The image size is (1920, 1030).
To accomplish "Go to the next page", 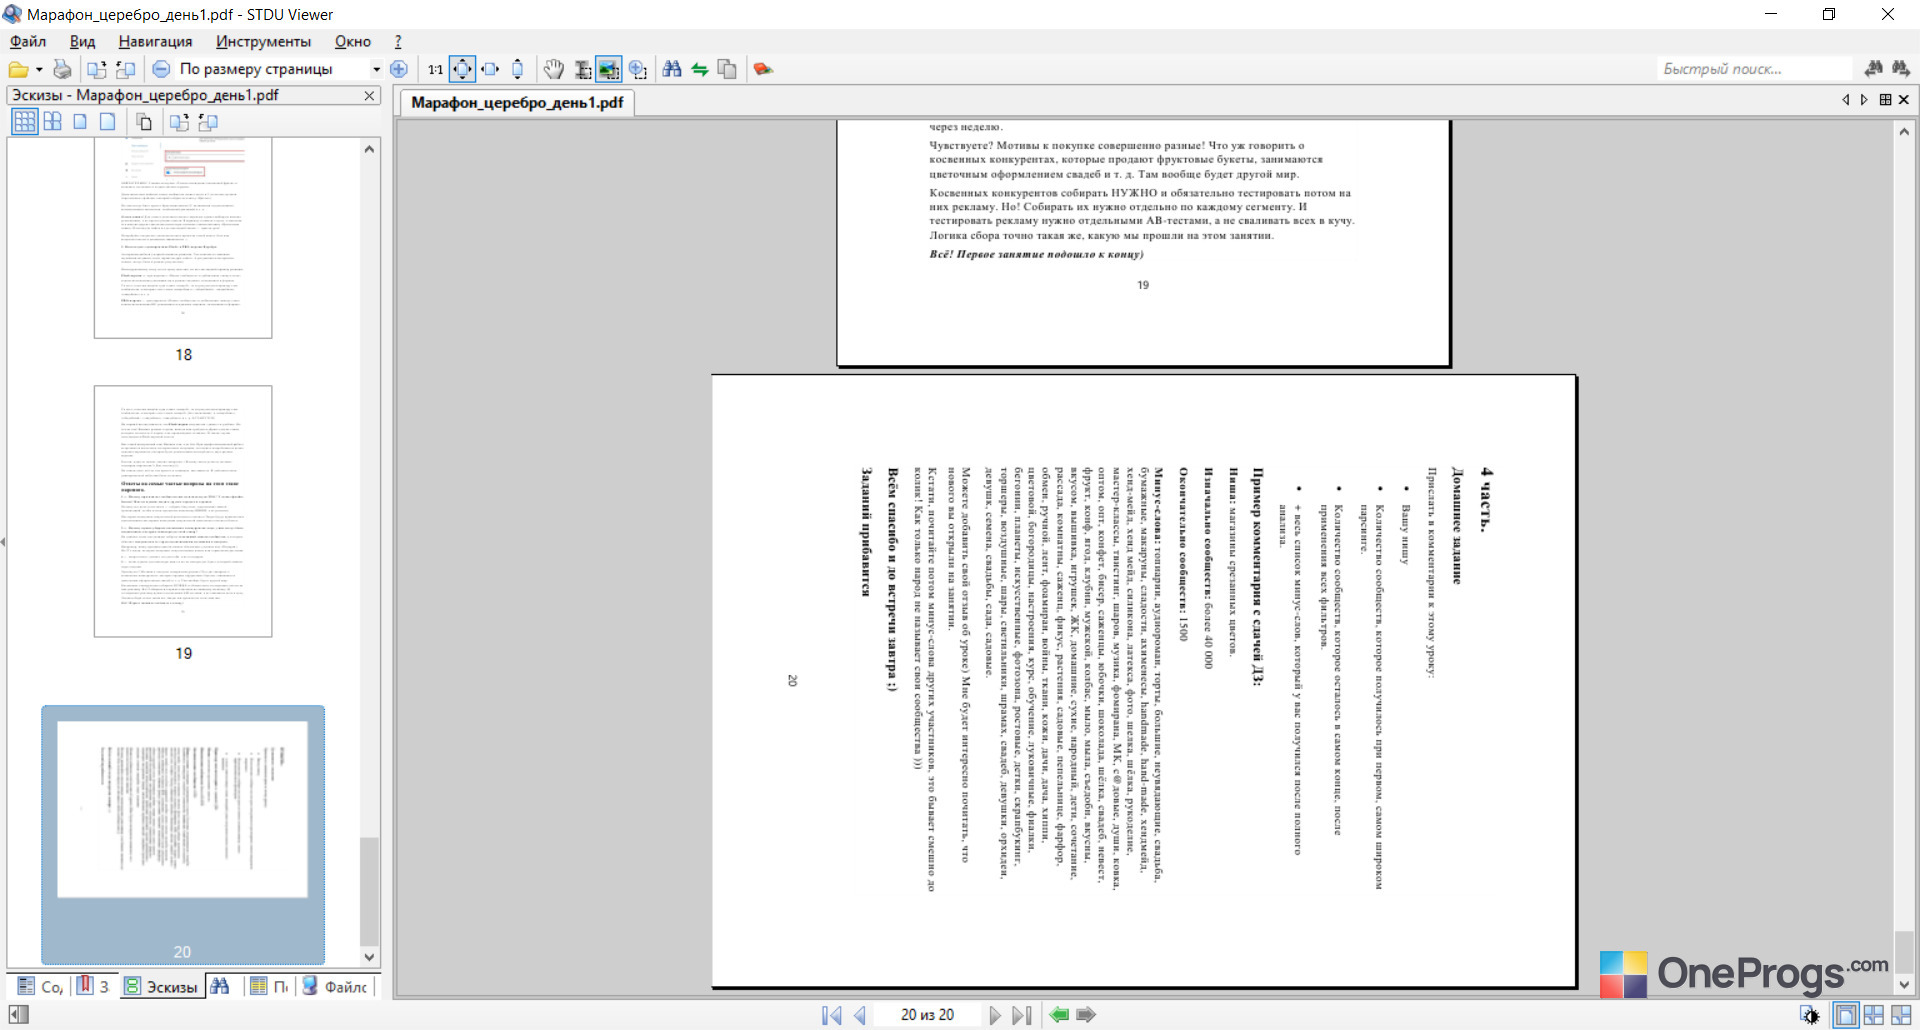I will click(x=995, y=1015).
